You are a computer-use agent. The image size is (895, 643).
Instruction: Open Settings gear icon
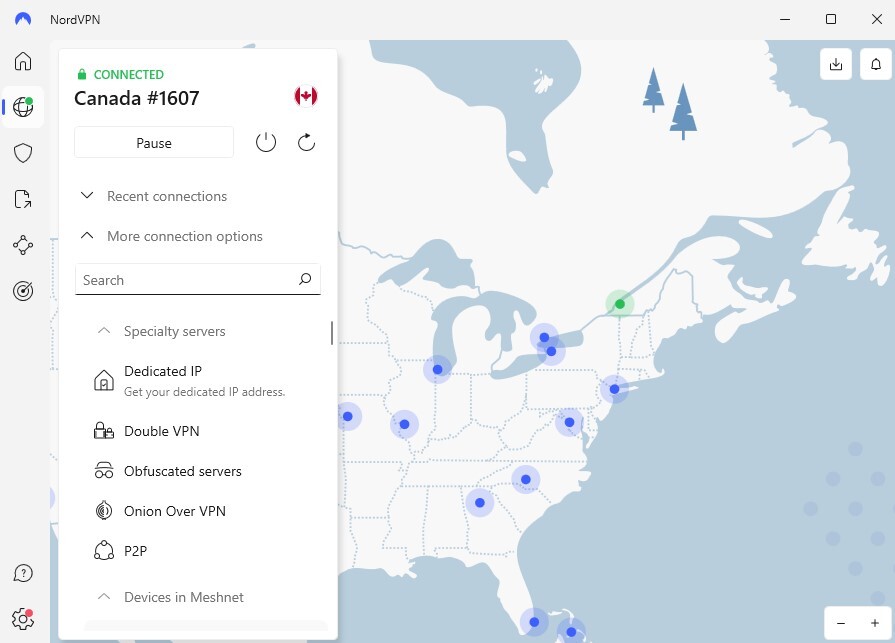[23, 618]
